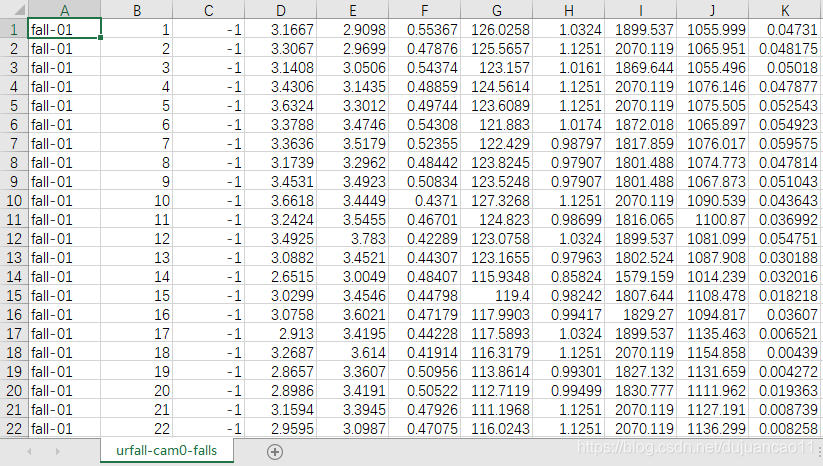Click cell with value 1136.299

coord(712,429)
